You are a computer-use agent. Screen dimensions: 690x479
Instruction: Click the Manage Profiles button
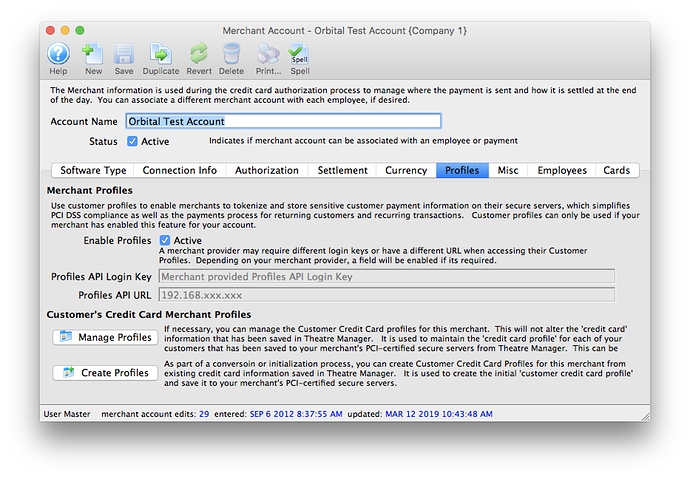(x=105, y=337)
